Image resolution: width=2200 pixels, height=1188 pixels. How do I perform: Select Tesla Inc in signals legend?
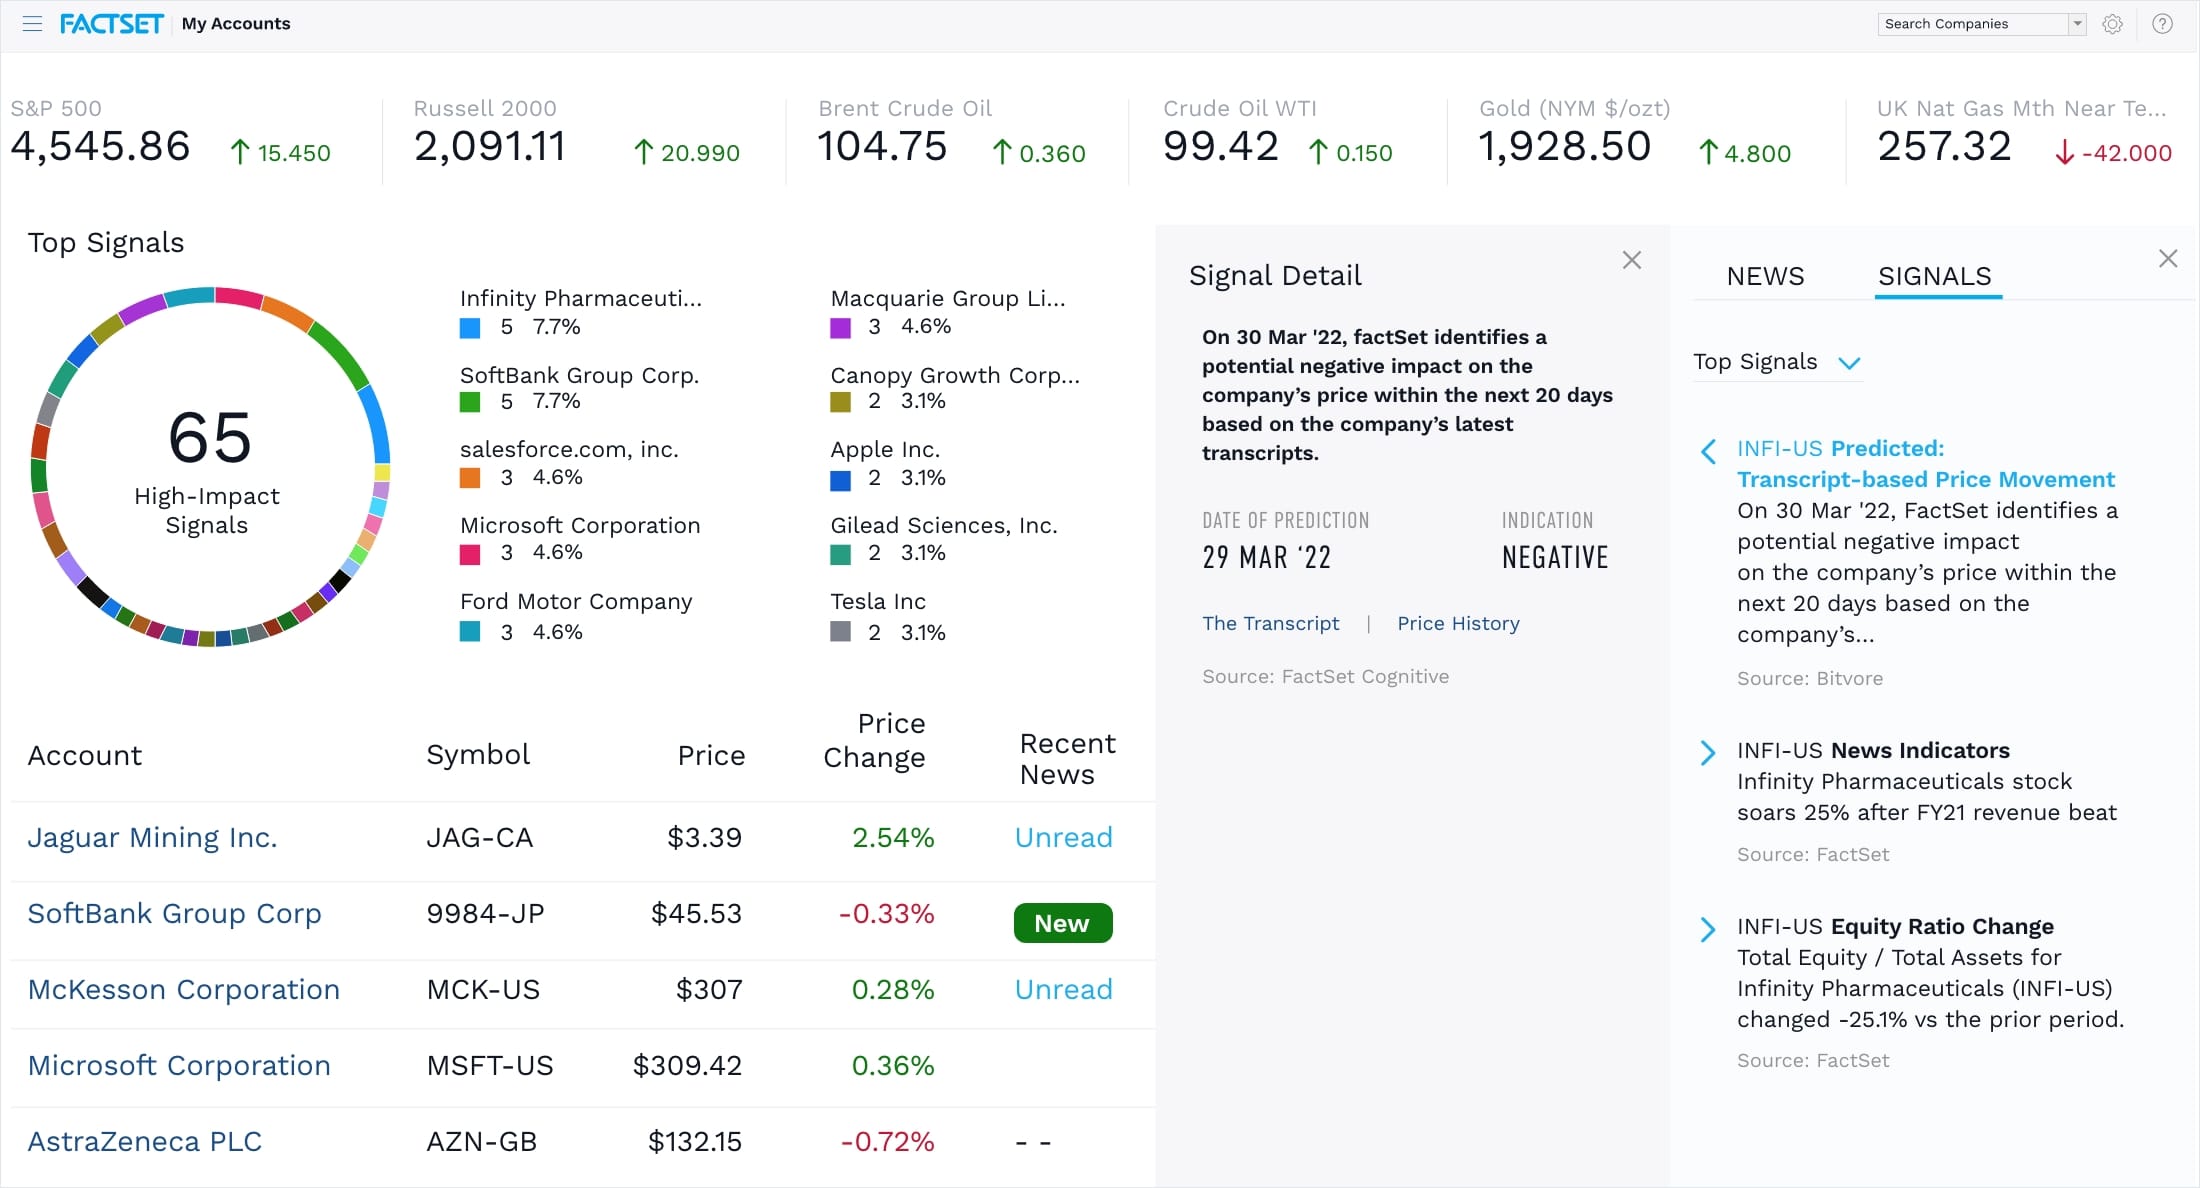coord(878,601)
